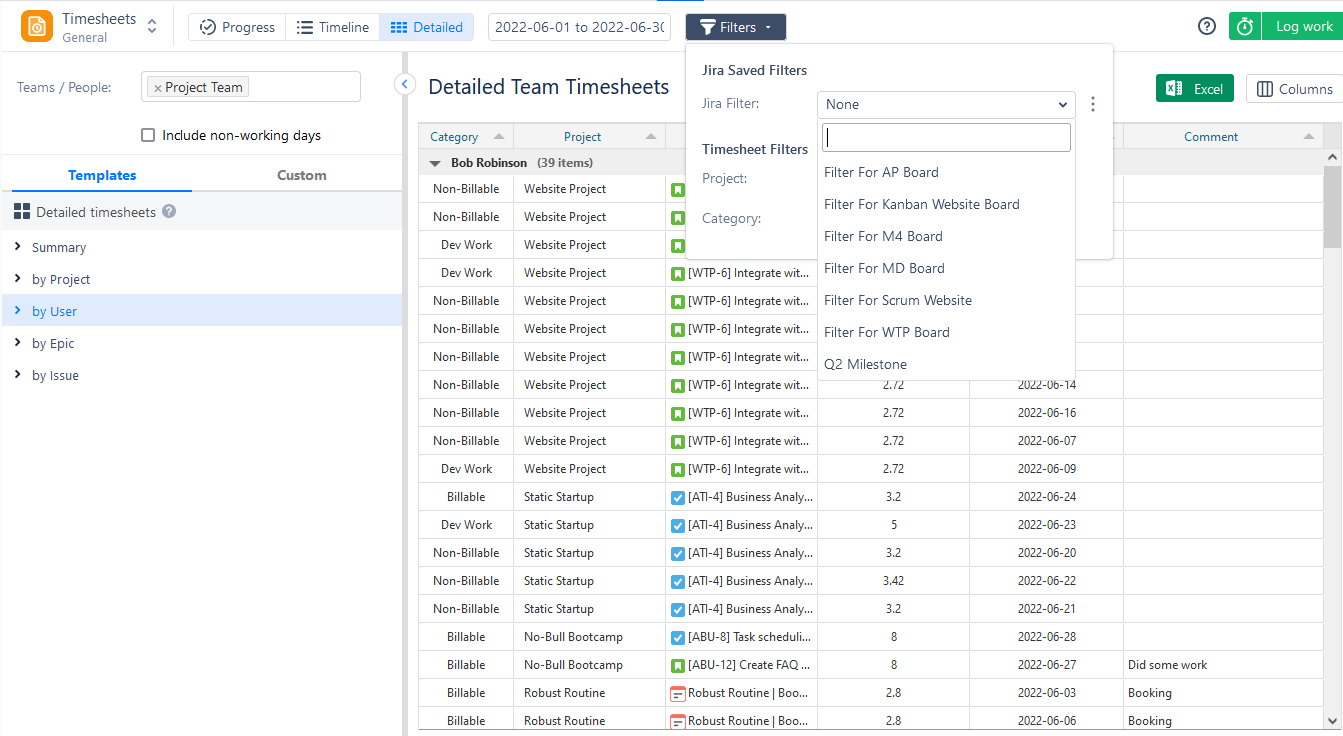
Task: Click the ATI-4 icon dated 2022-06-22
Action: point(678,581)
